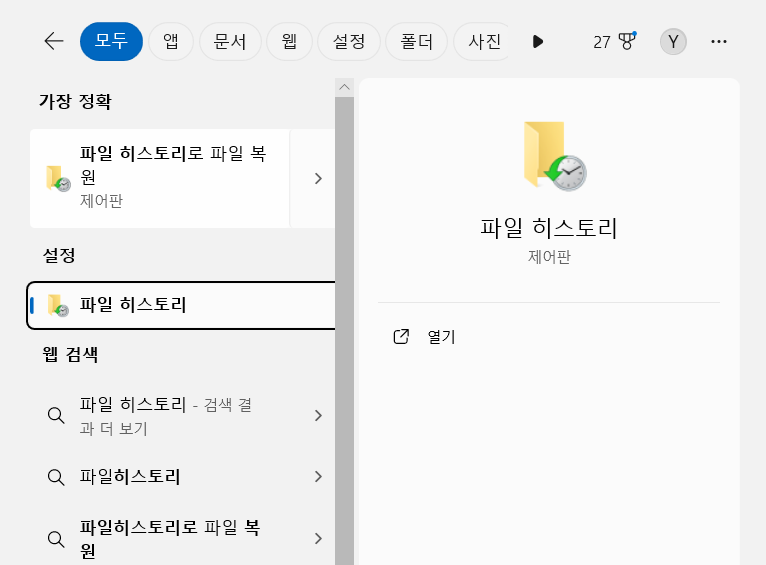Switch to the 웹 filter tab
766x565 pixels.
pos(289,42)
